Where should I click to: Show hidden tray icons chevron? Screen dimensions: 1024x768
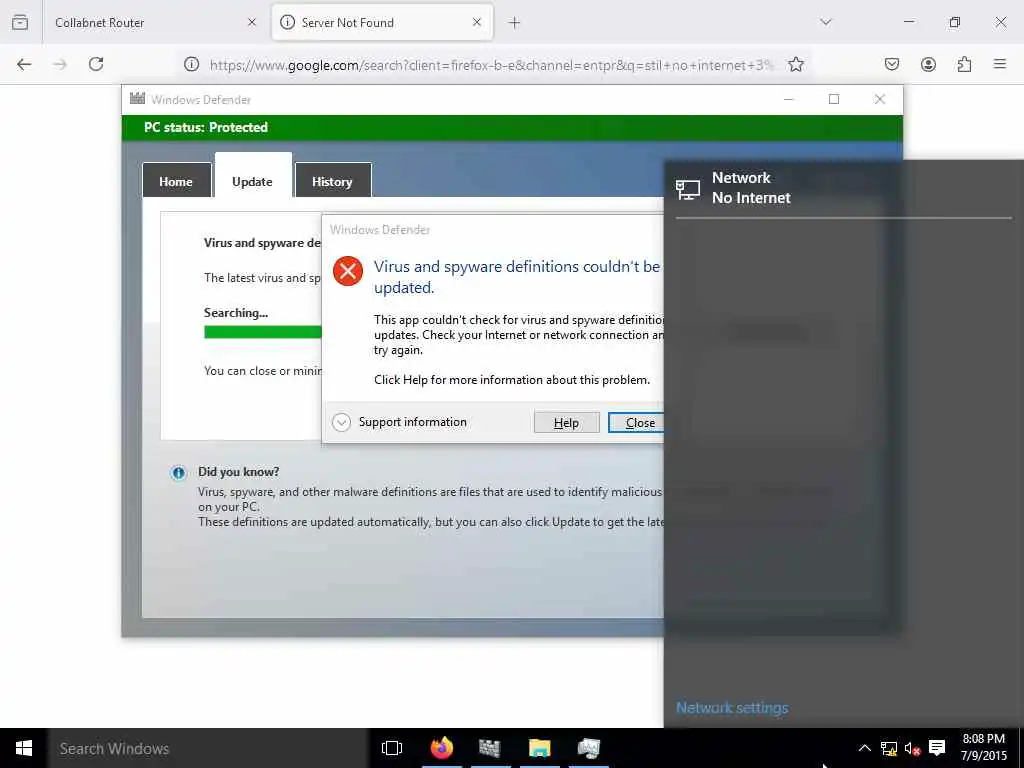(864, 748)
